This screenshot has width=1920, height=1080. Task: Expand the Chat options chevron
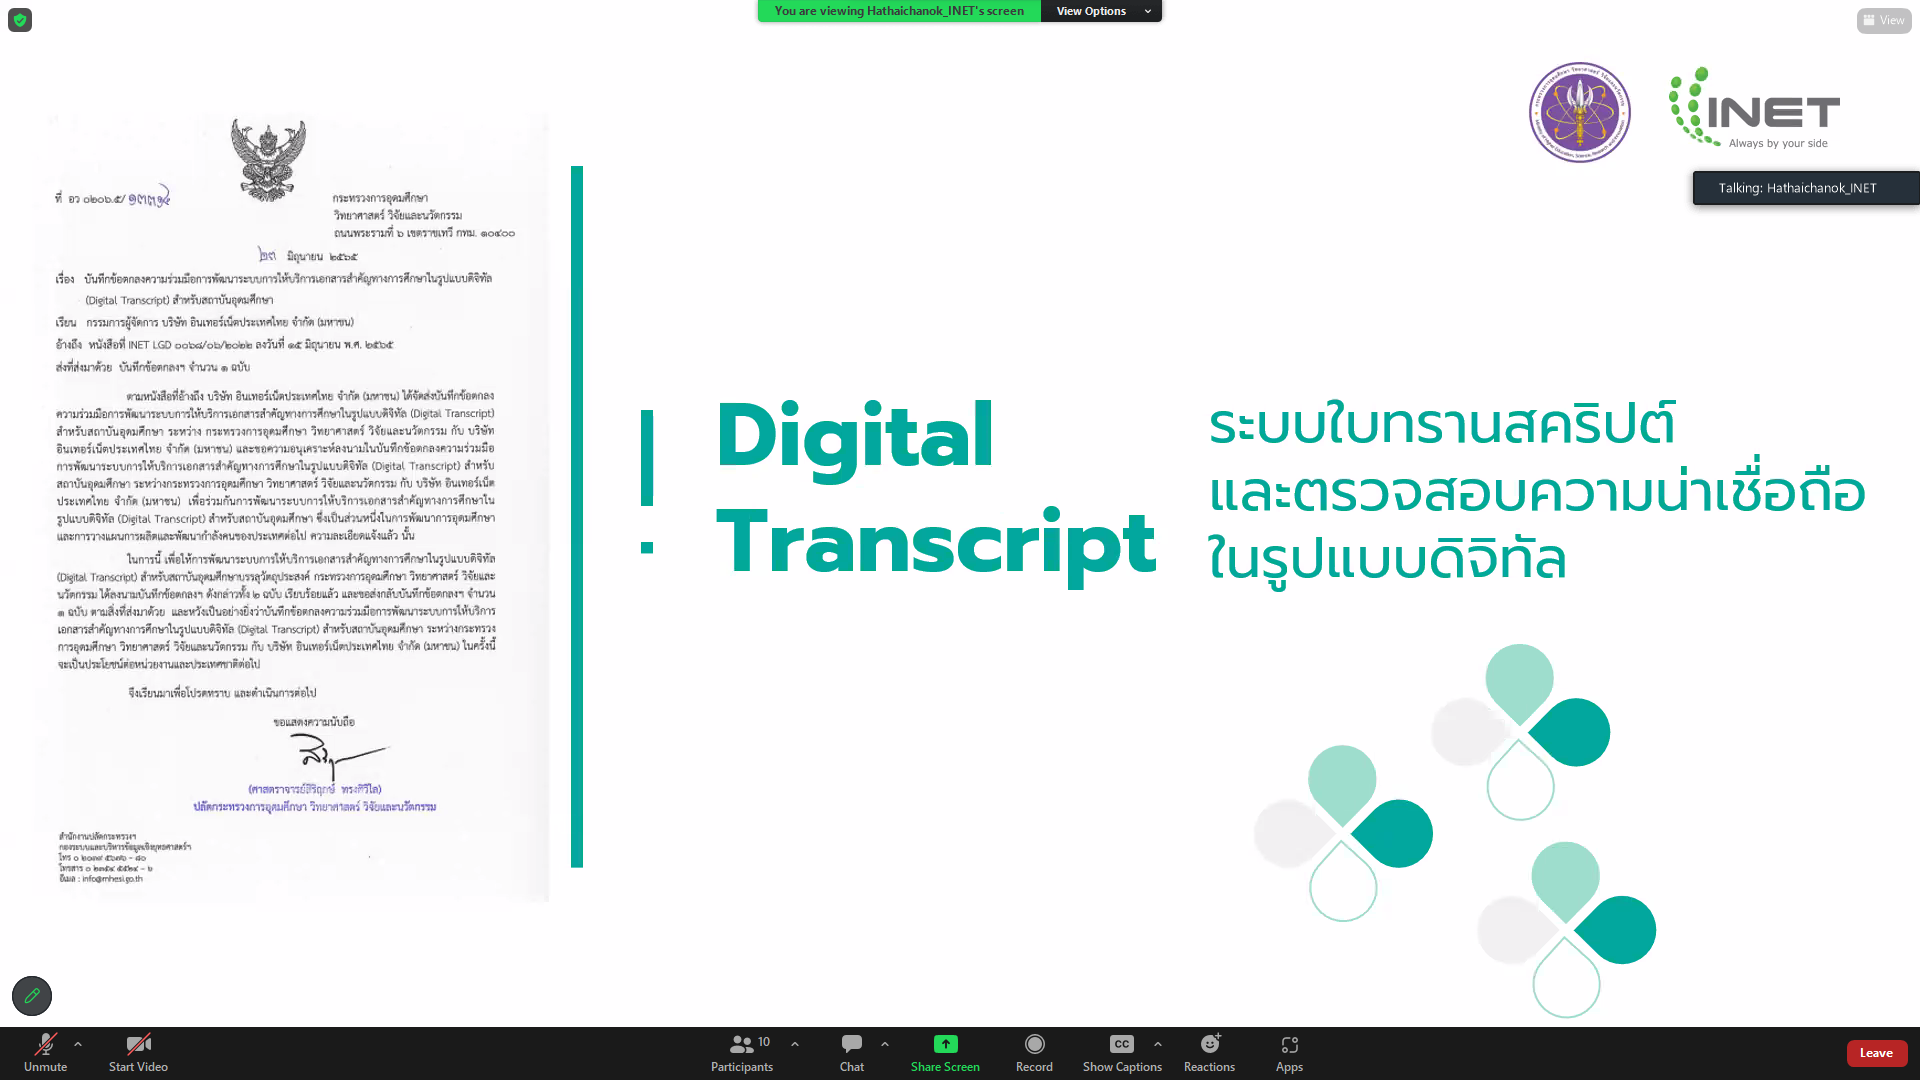click(x=885, y=1044)
